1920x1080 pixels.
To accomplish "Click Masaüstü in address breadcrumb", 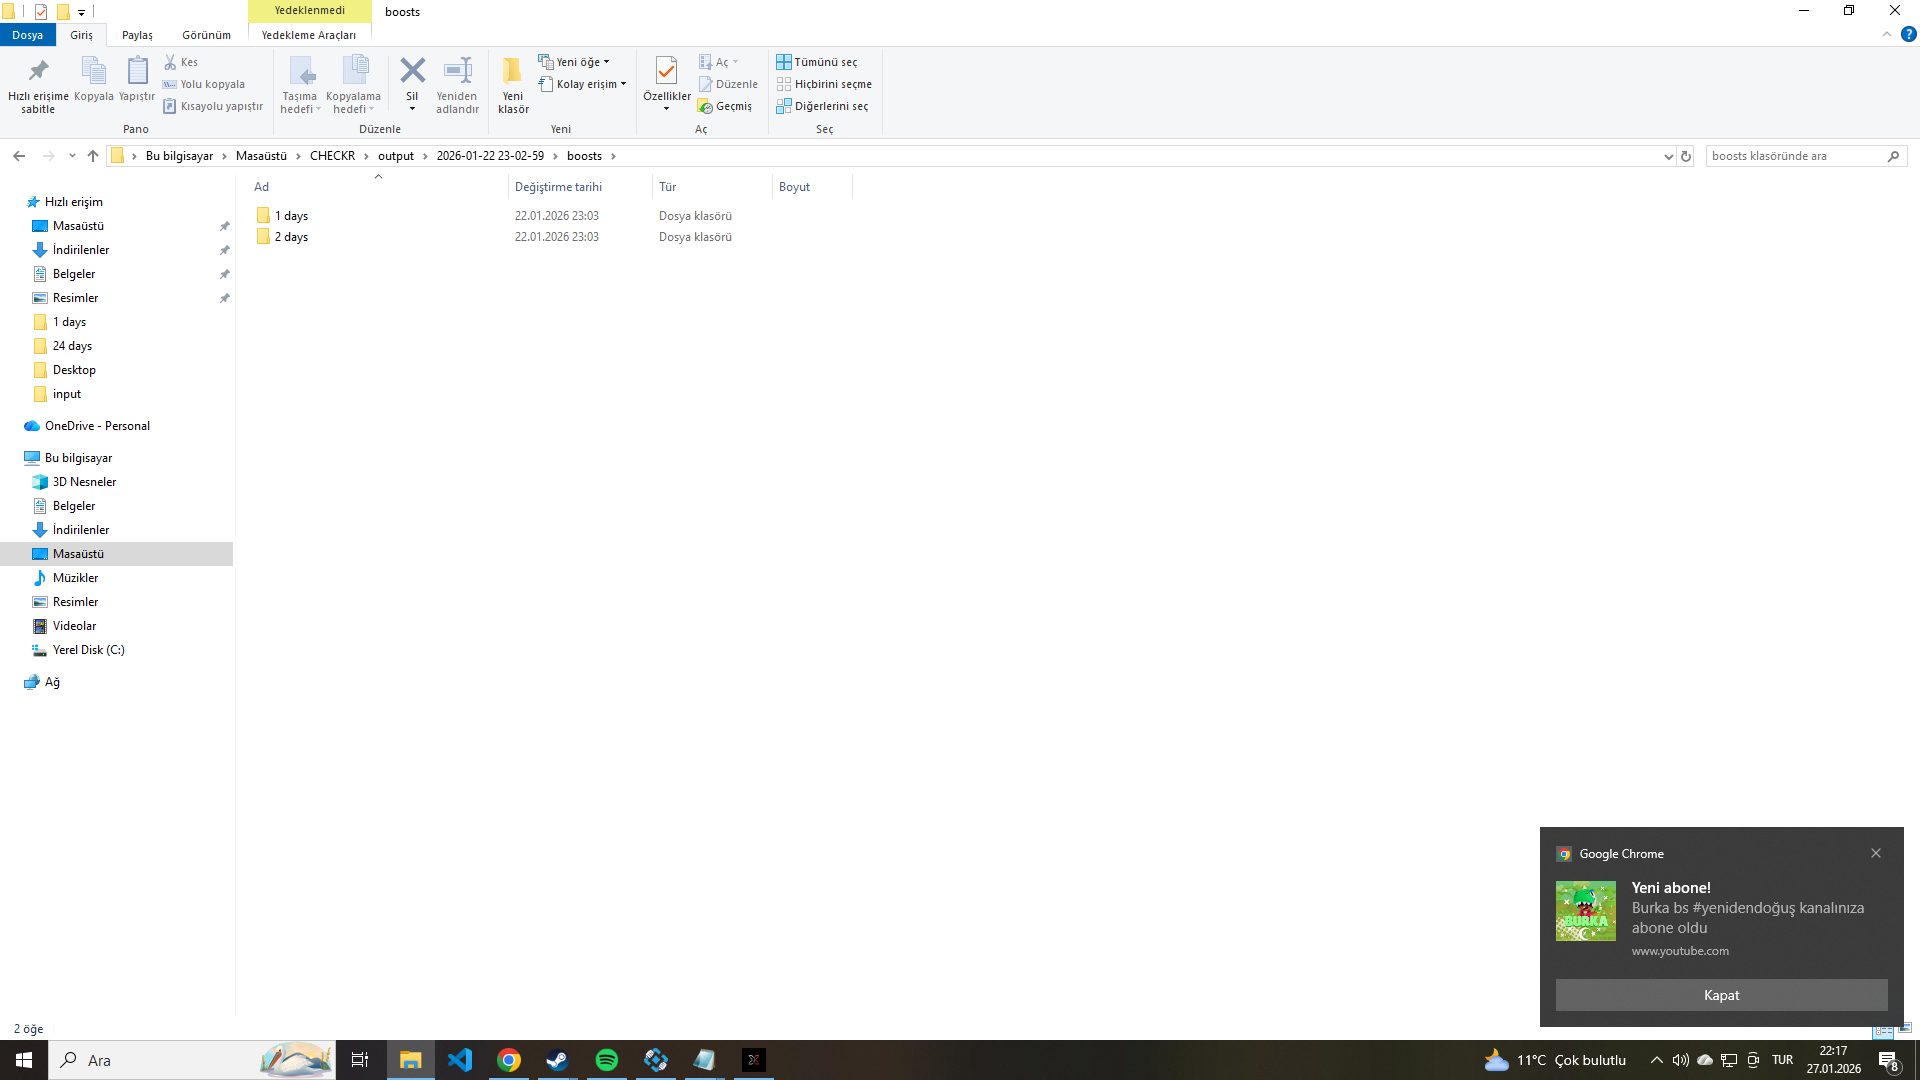I will tap(261, 156).
